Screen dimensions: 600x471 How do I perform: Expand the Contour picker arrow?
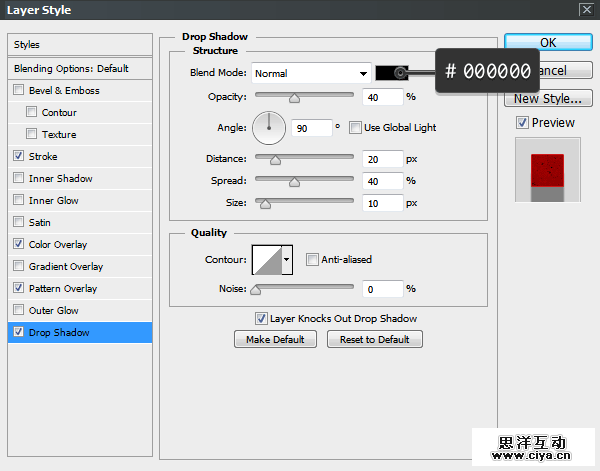pos(287,260)
